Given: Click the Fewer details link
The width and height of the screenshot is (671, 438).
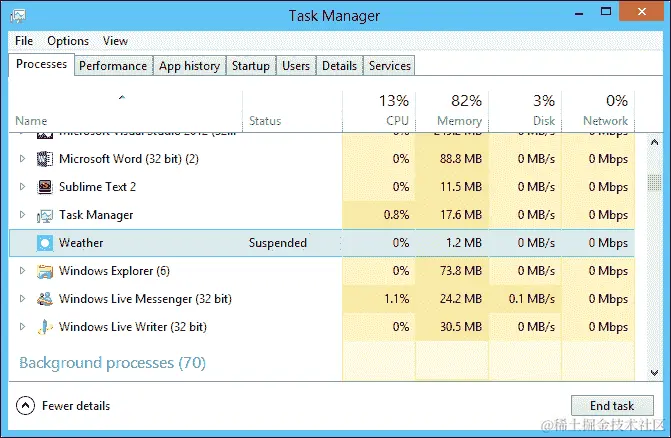Looking at the screenshot, I should [x=76, y=405].
